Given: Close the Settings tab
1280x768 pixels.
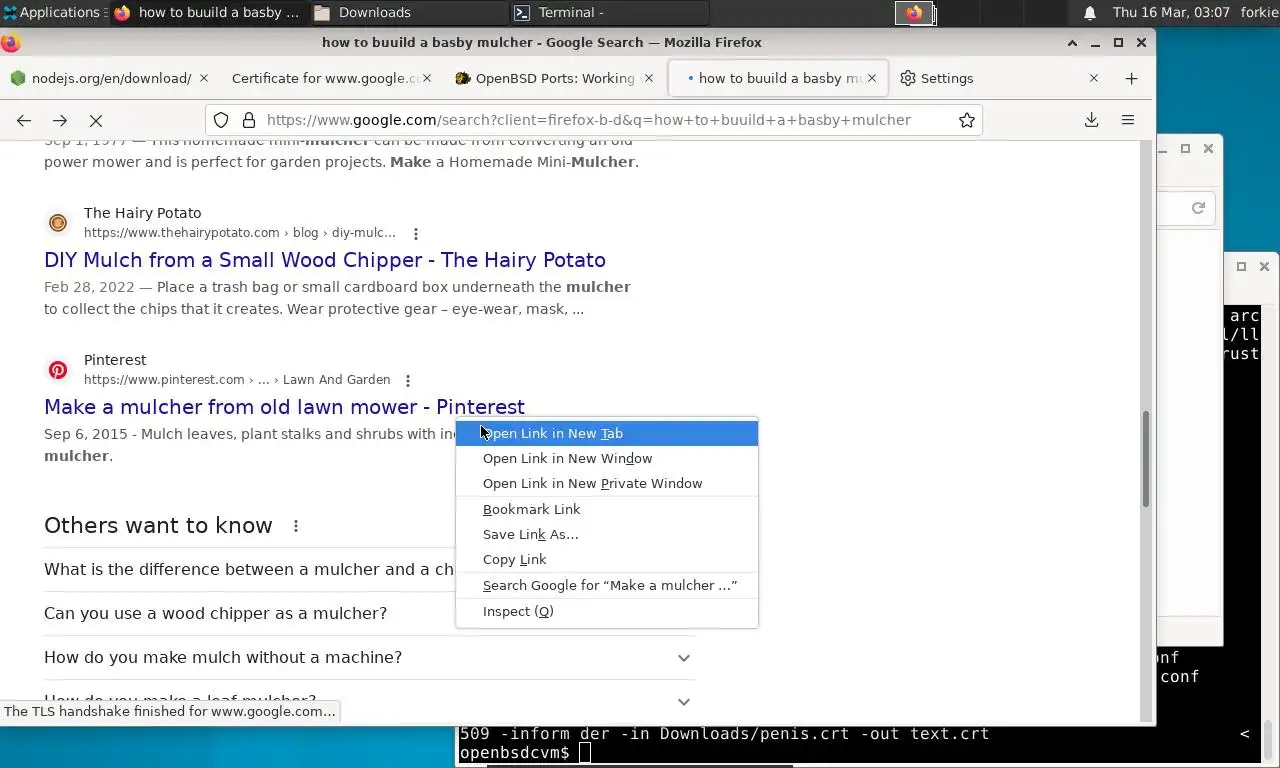Looking at the screenshot, I should (x=1093, y=78).
